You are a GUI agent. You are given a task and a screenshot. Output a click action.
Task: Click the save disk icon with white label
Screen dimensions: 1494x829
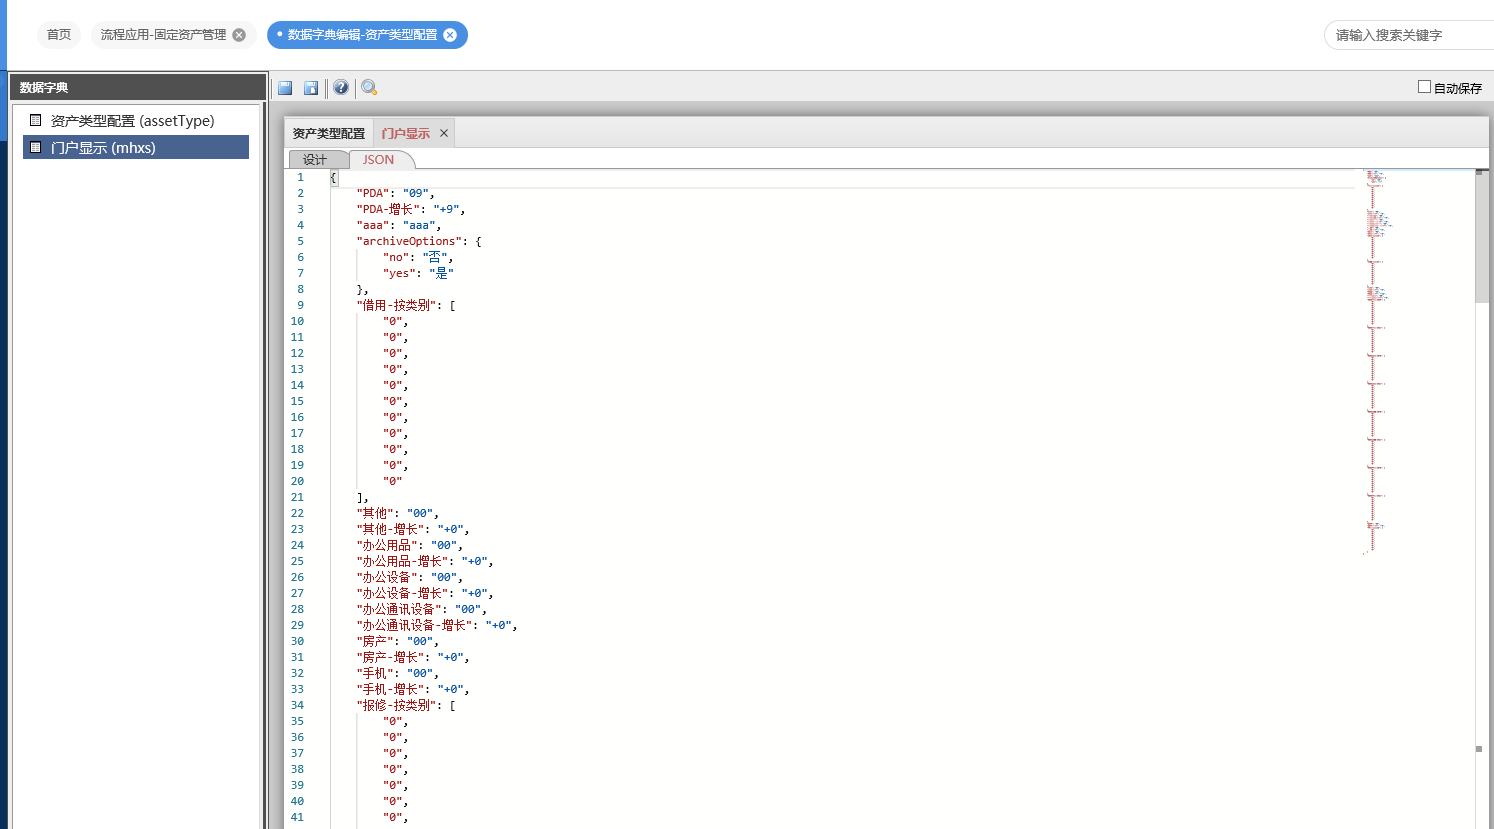[311, 88]
